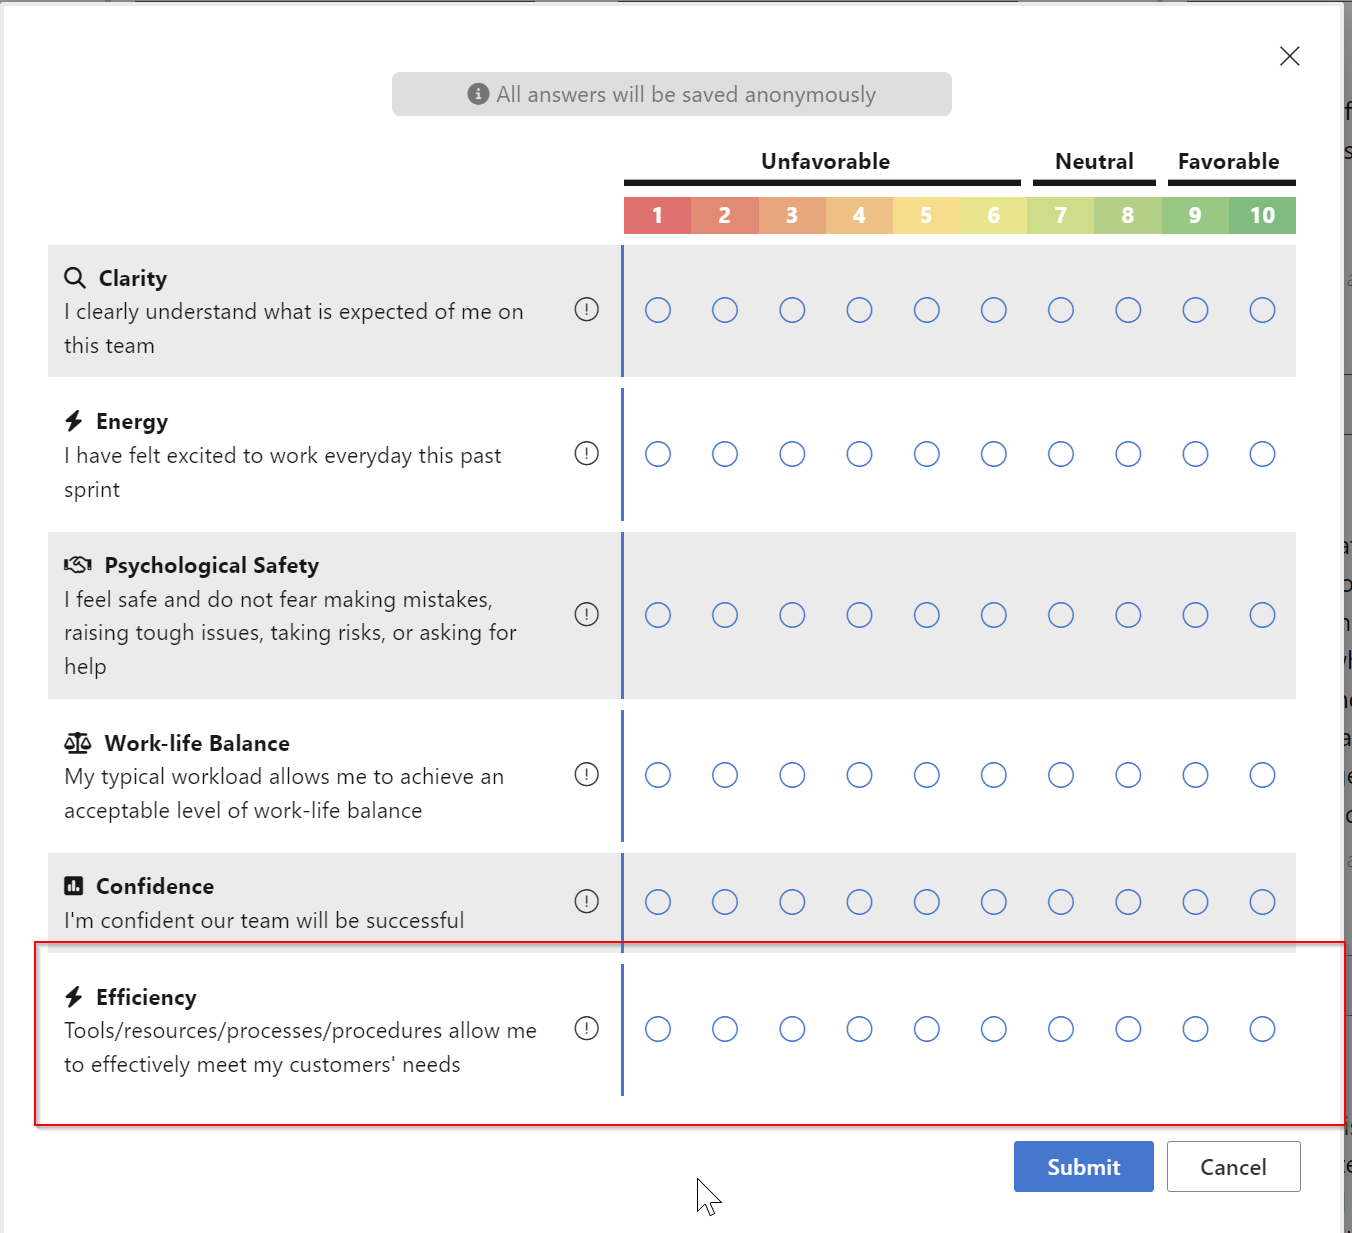The image size is (1352, 1233).
Task: Click the lightning bolt icon beside Energy
Action: click(75, 421)
